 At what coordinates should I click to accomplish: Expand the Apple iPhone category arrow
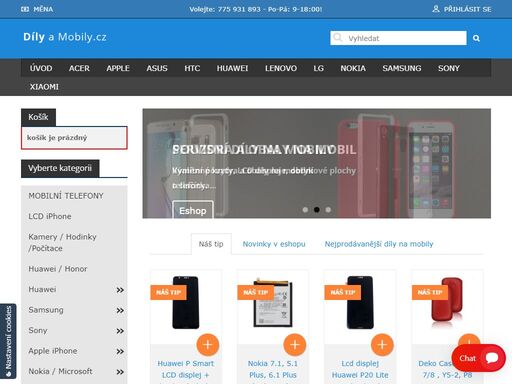[120, 351]
